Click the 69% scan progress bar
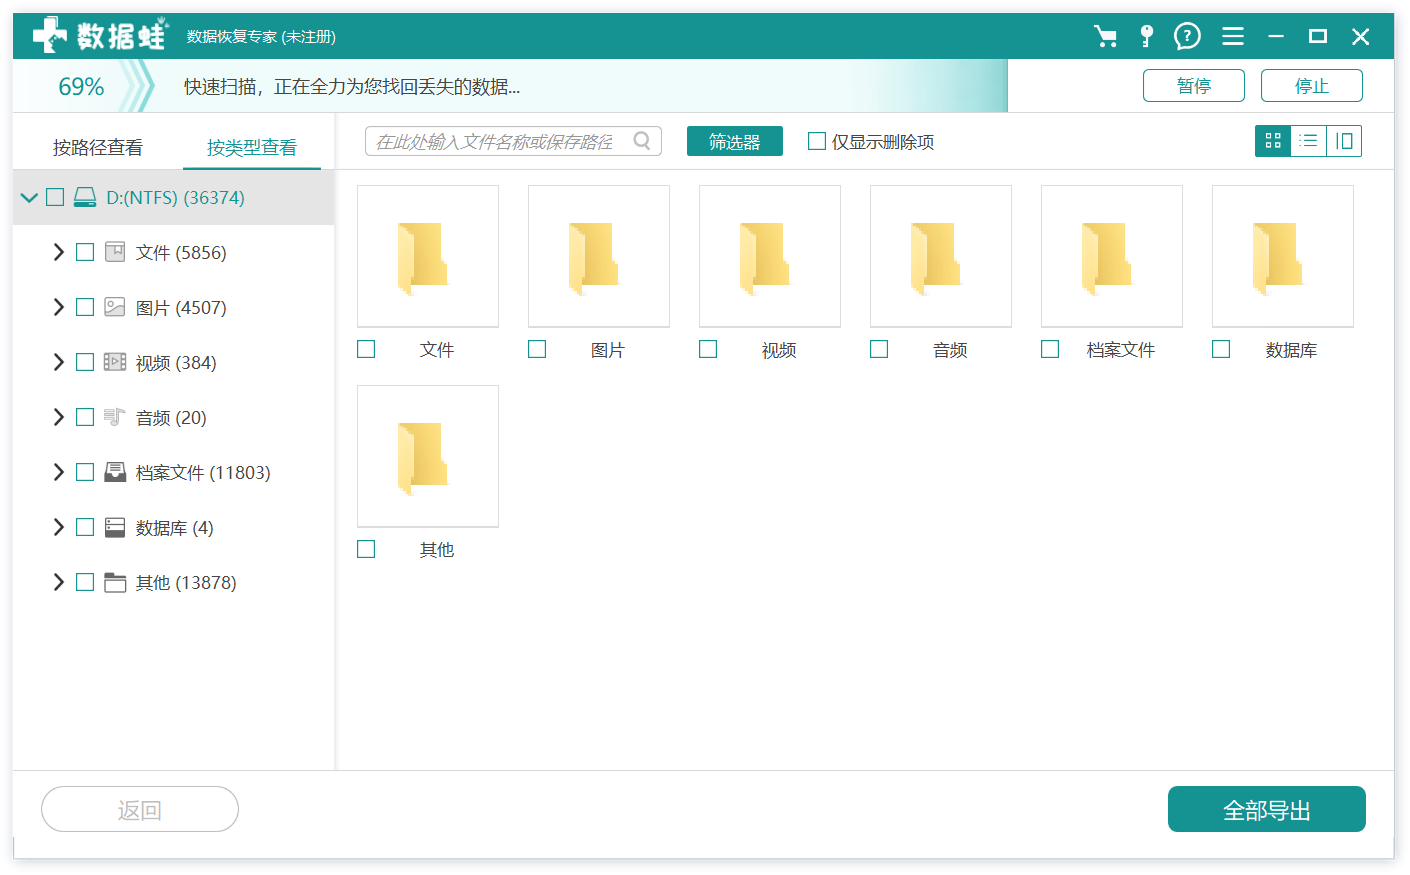 (510, 86)
